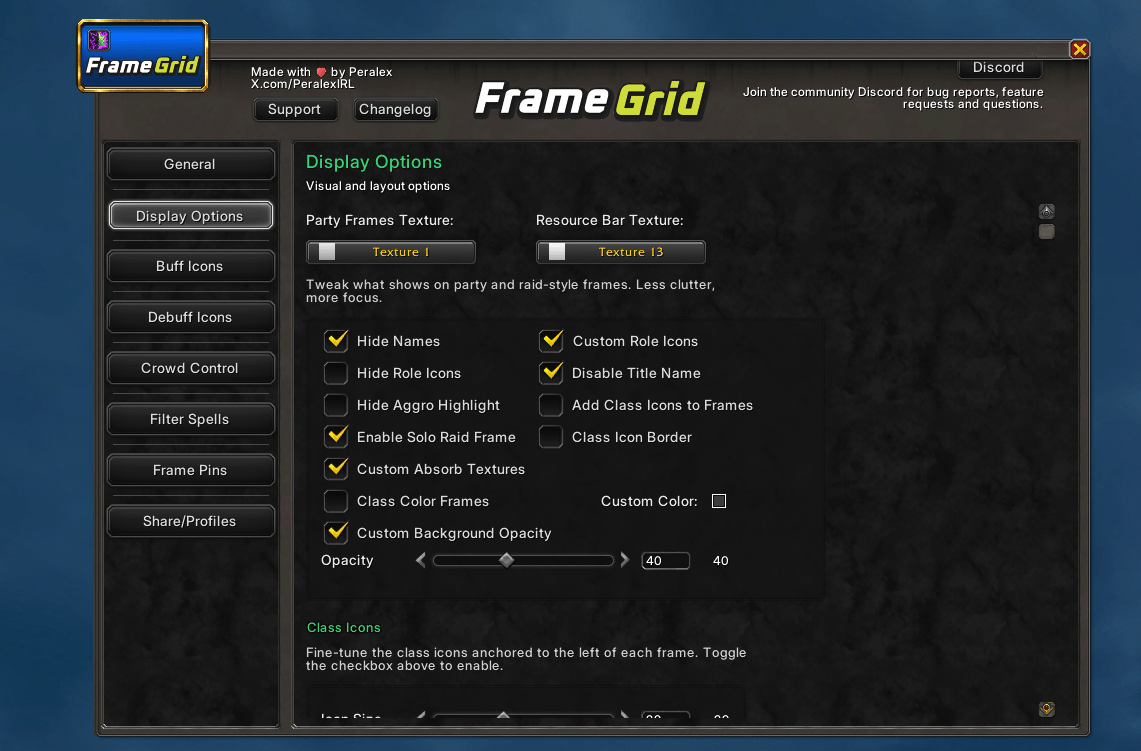Toggle Enable Solo Raid Frame checkbox
Image resolution: width=1141 pixels, height=751 pixels.
336,437
